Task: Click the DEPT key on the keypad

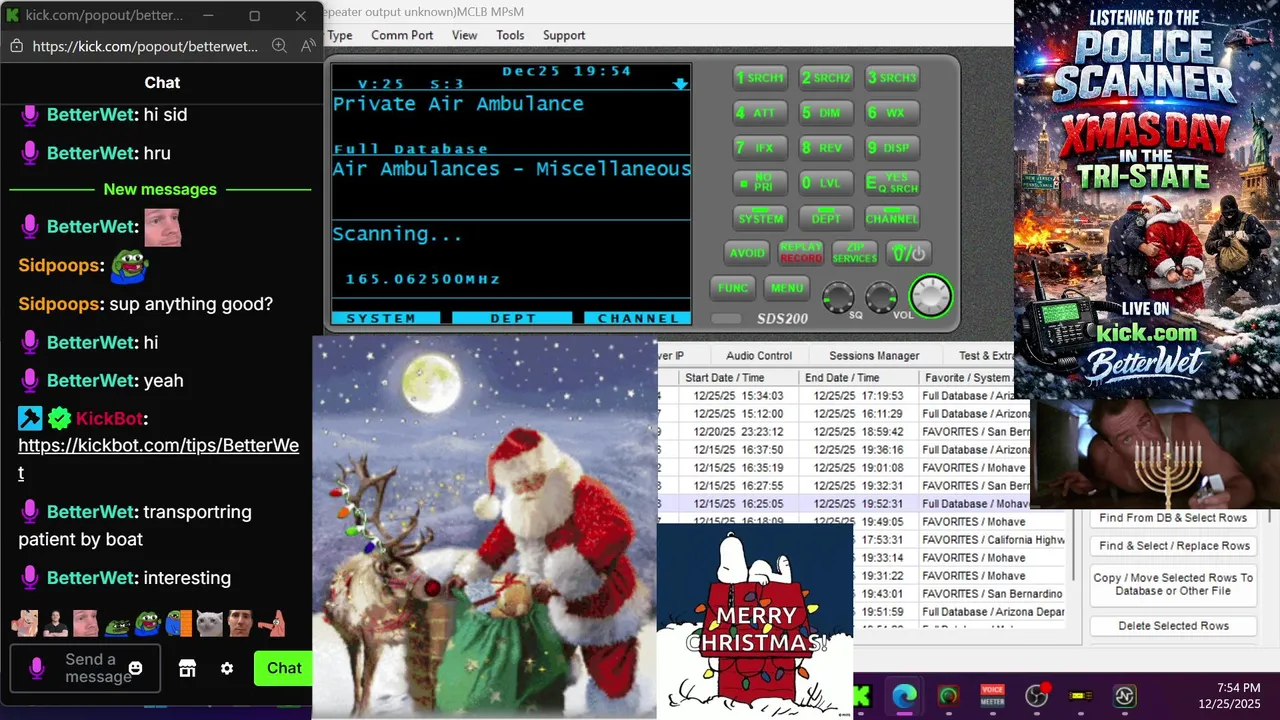Action: pyautogui.click(x=826, y=218)
